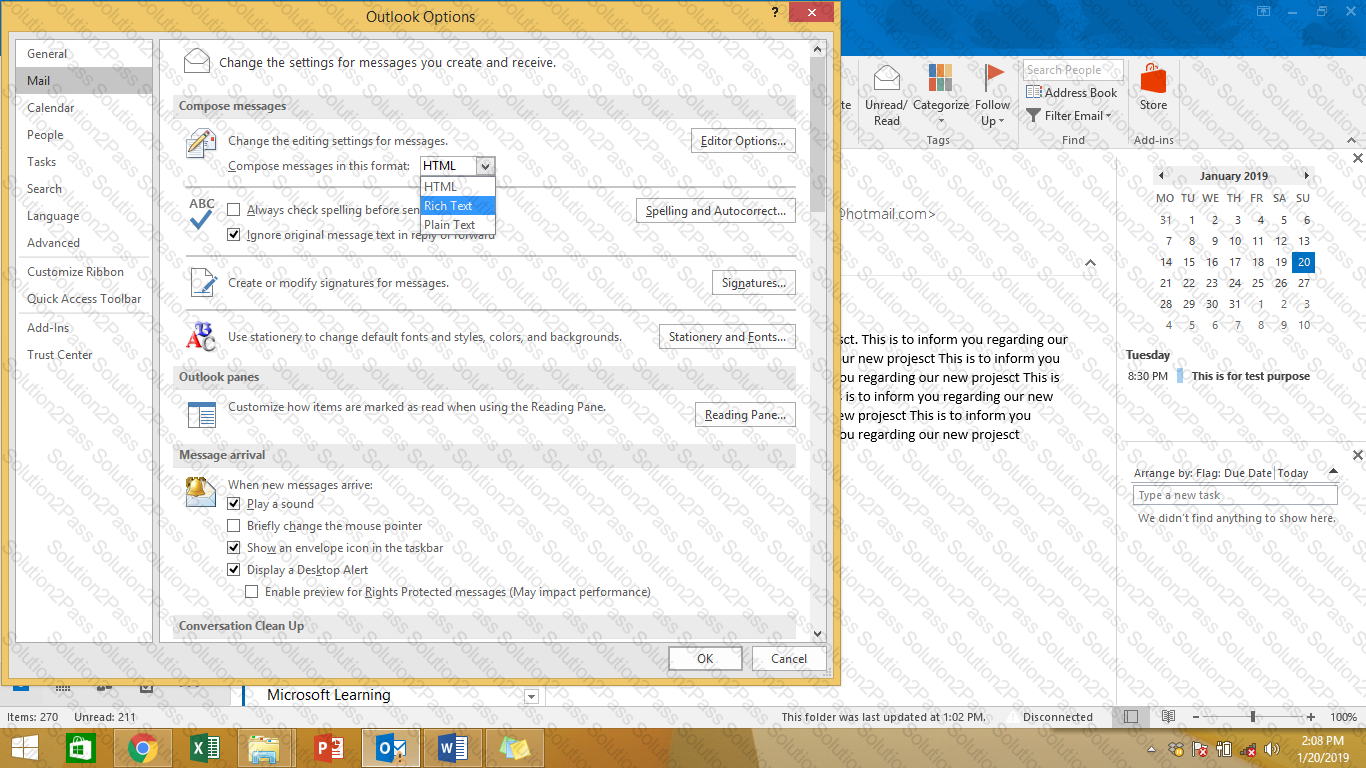Click the Disconnected warning icon in the status bar
This screenshot has height=768, width=1366.
tap(1014, 717)
